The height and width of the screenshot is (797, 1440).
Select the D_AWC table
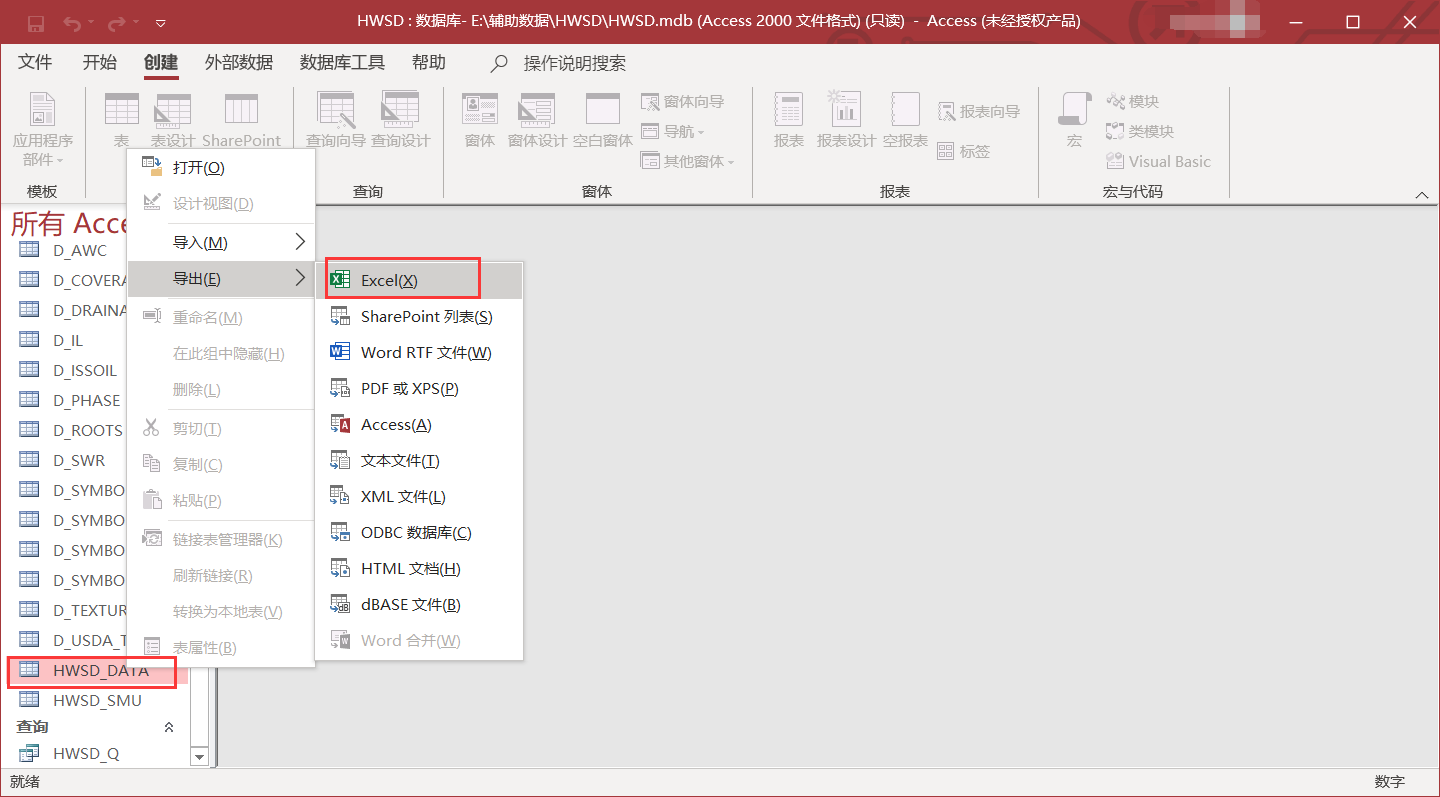click(80, 250)
